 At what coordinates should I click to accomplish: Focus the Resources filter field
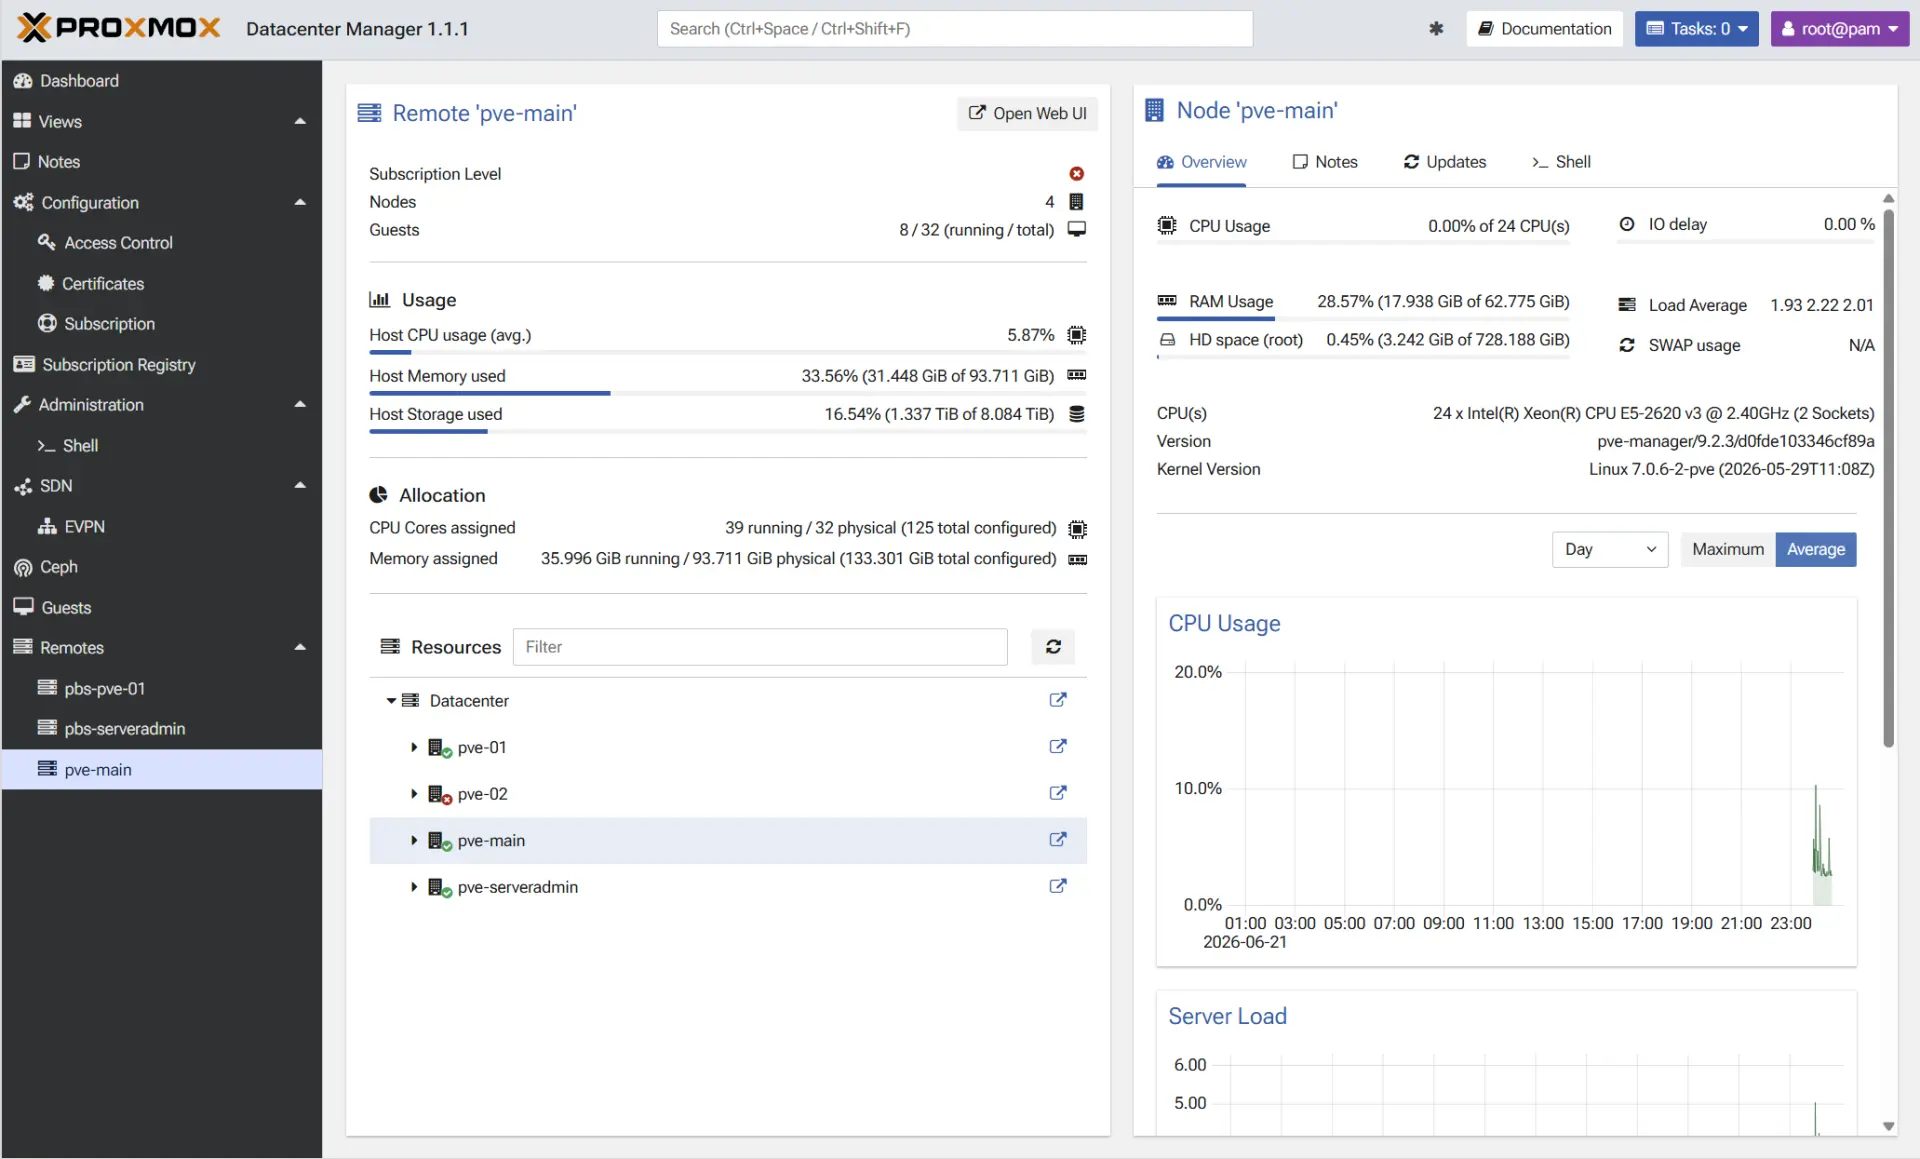point(760,647)
